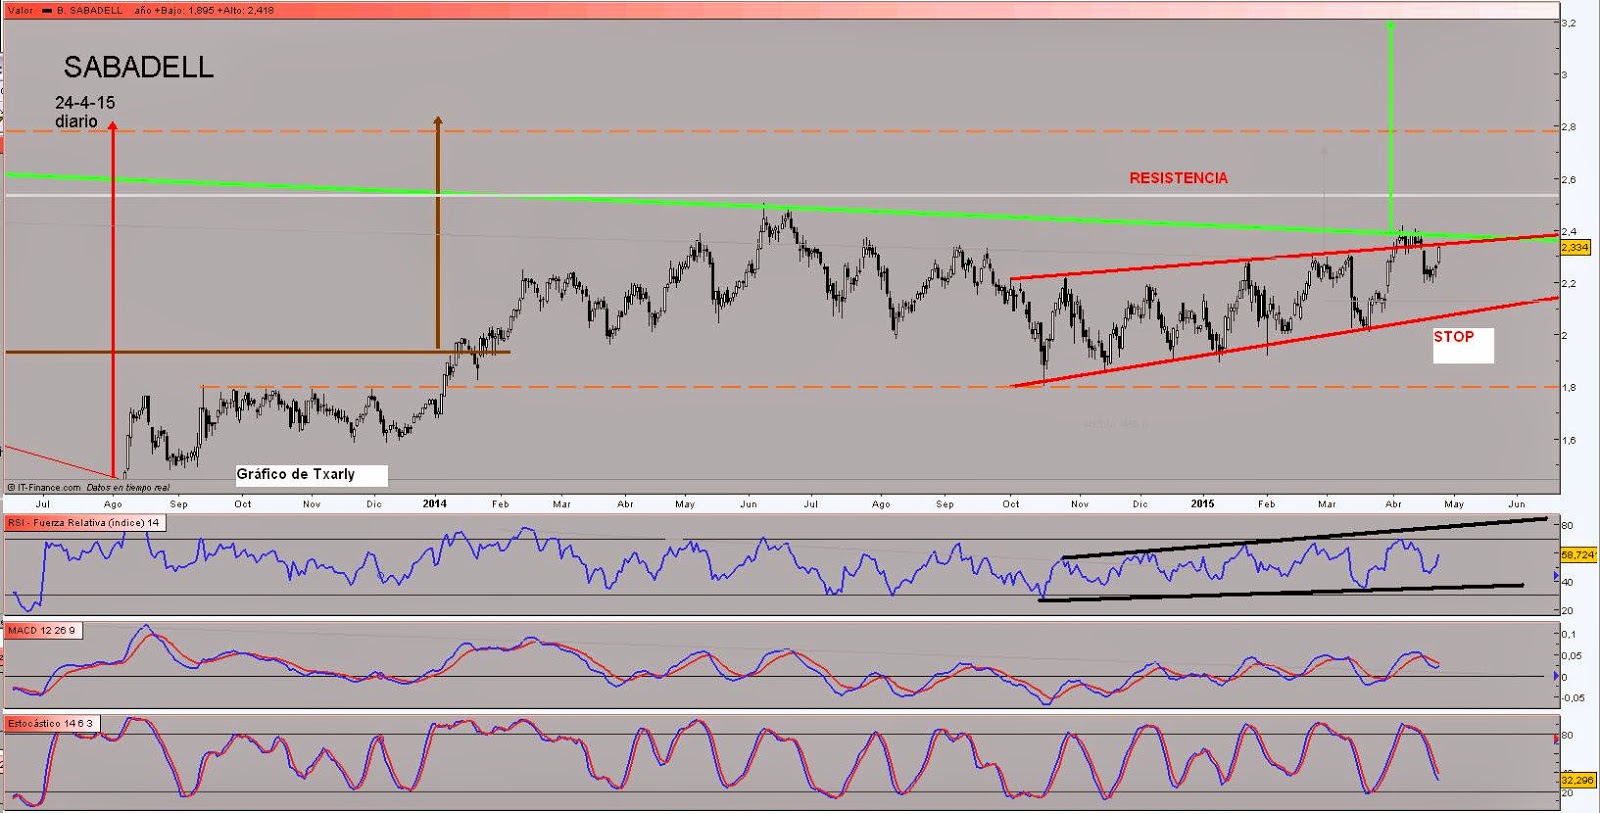Click the 1,6 price level on the scale

click(x=1569, y=440)
